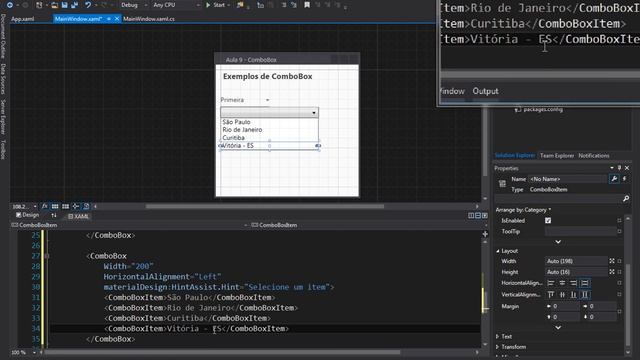Click the New Project toolbar icon
Image resolution: width=640 pixels, height=360 pixels.
[39, 5]
